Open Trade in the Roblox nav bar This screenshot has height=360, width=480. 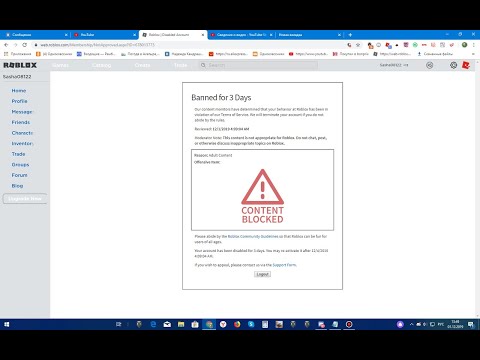(180, 65)
